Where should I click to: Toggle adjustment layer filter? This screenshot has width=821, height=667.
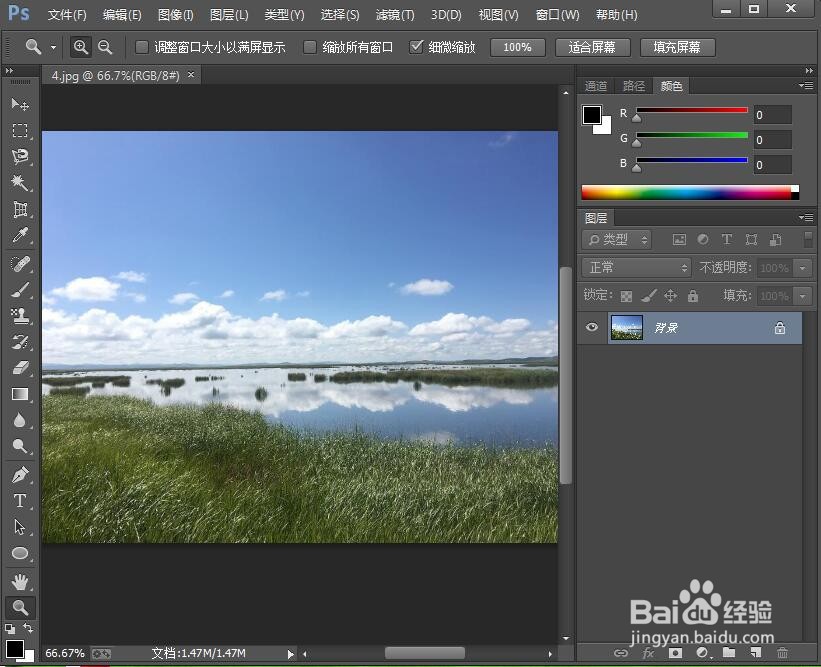[x=703, y=240]
